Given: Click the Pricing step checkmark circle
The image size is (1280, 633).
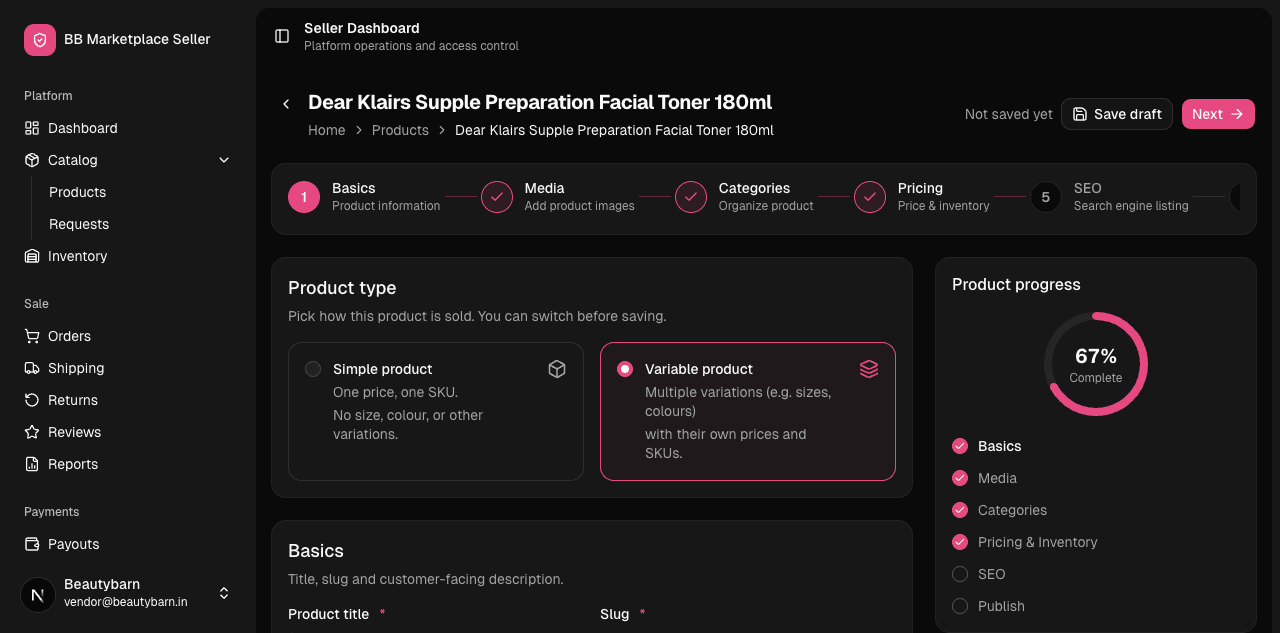Looking at the screenshot, I should click(x=870, y=197).
